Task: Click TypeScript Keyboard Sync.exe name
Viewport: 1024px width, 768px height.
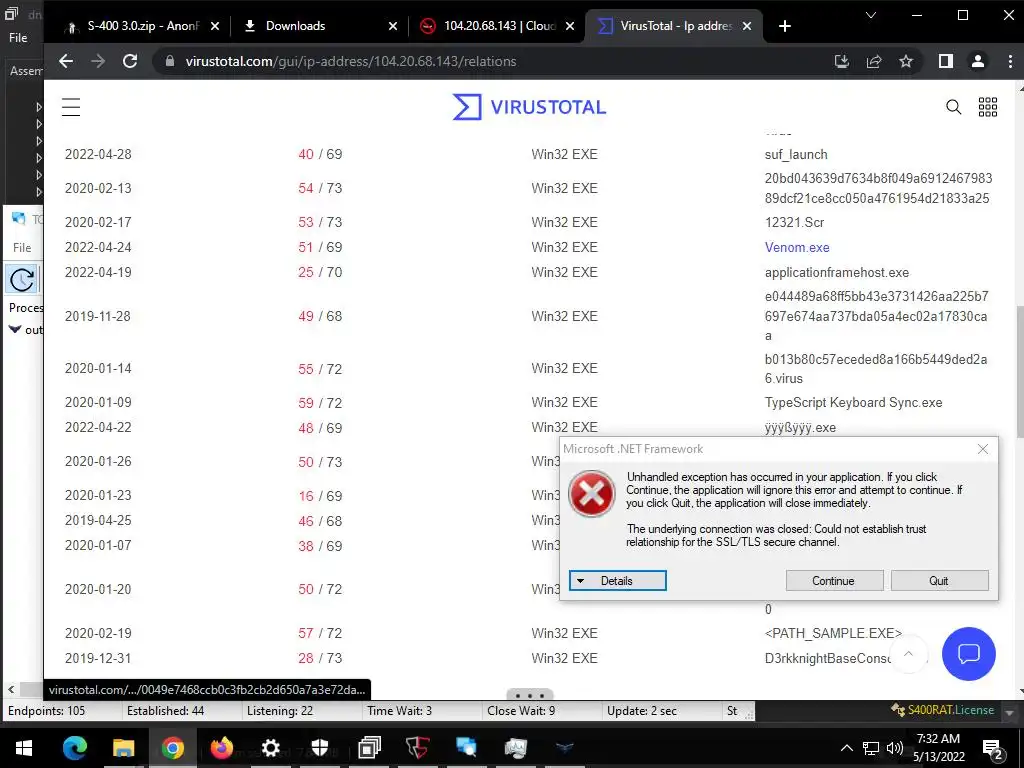Action: click(854, 402)
